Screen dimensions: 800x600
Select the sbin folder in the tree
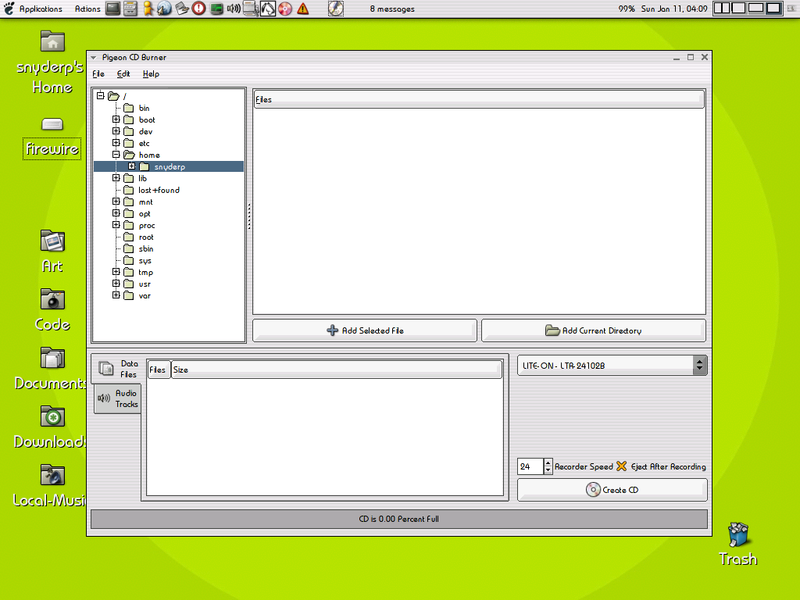[146, 248]
